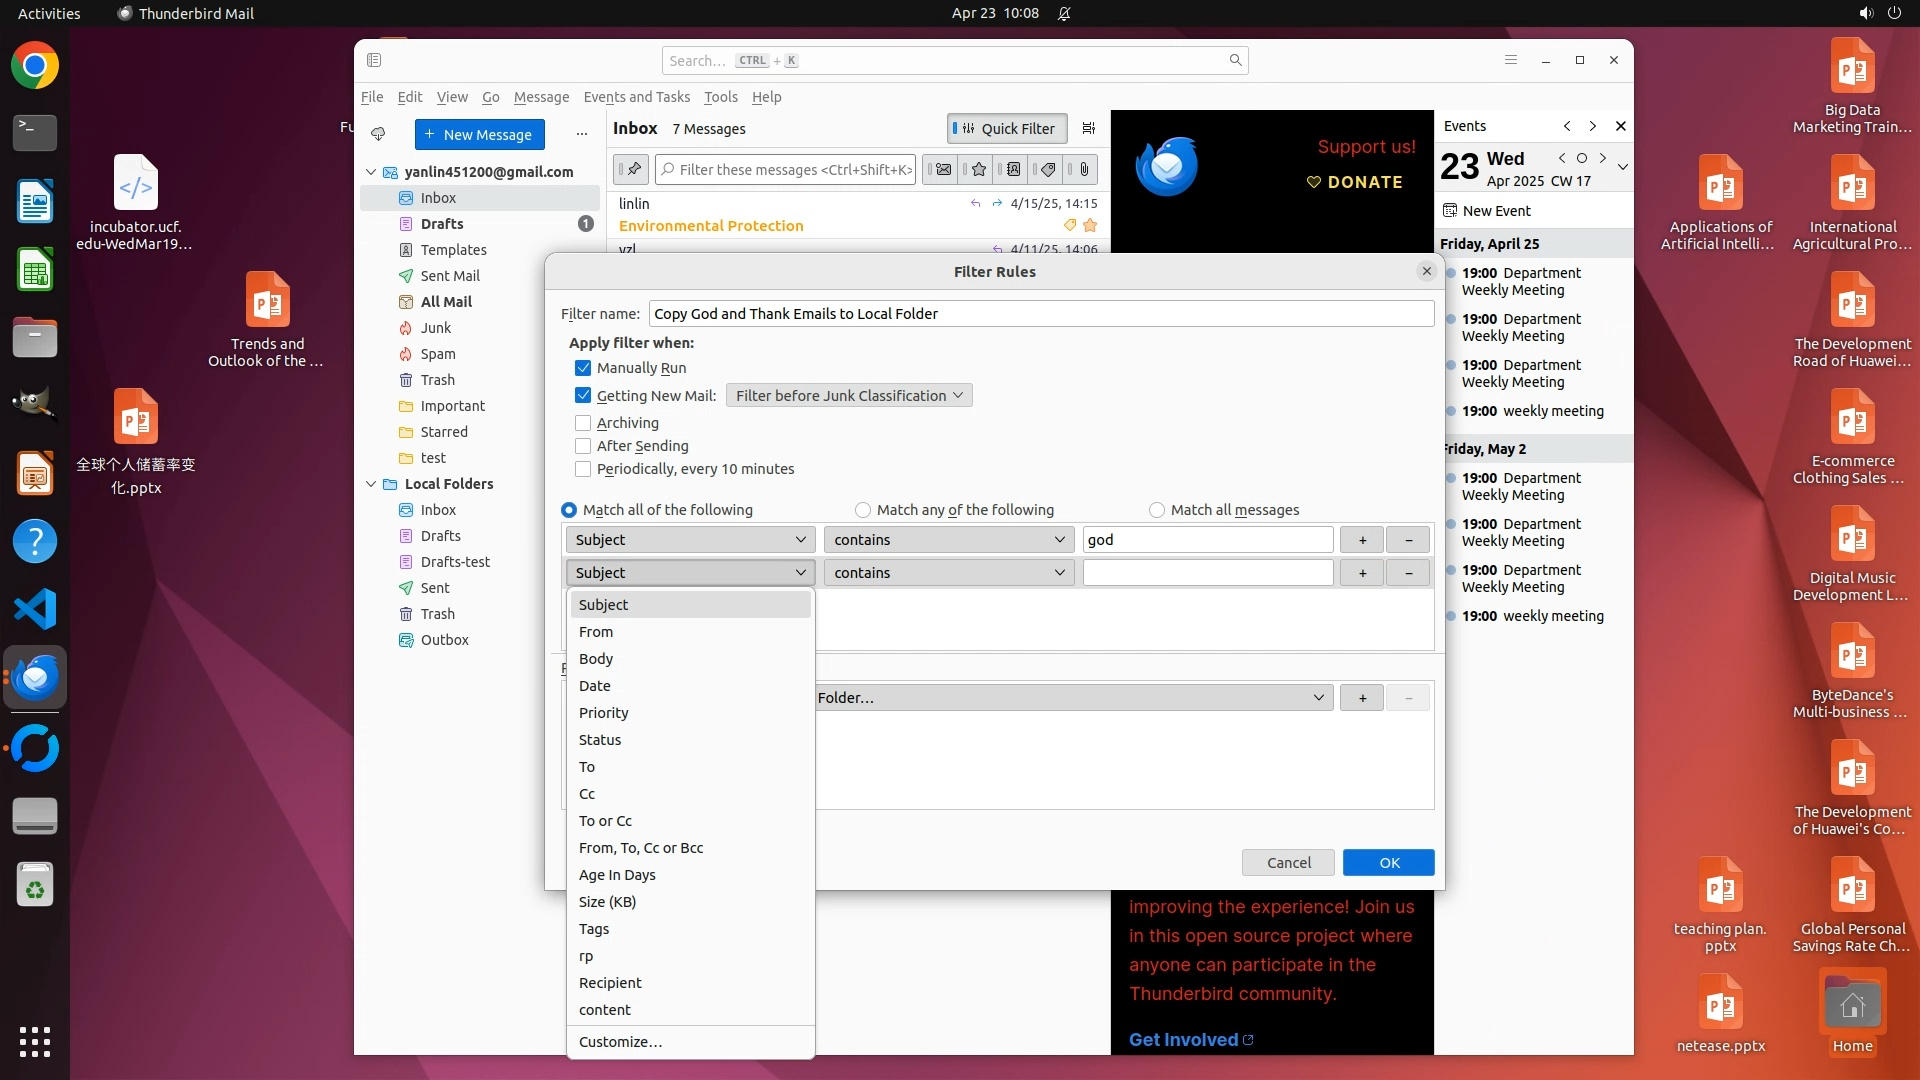Uncheck the Manually Run checkbox

coord(583,368)
